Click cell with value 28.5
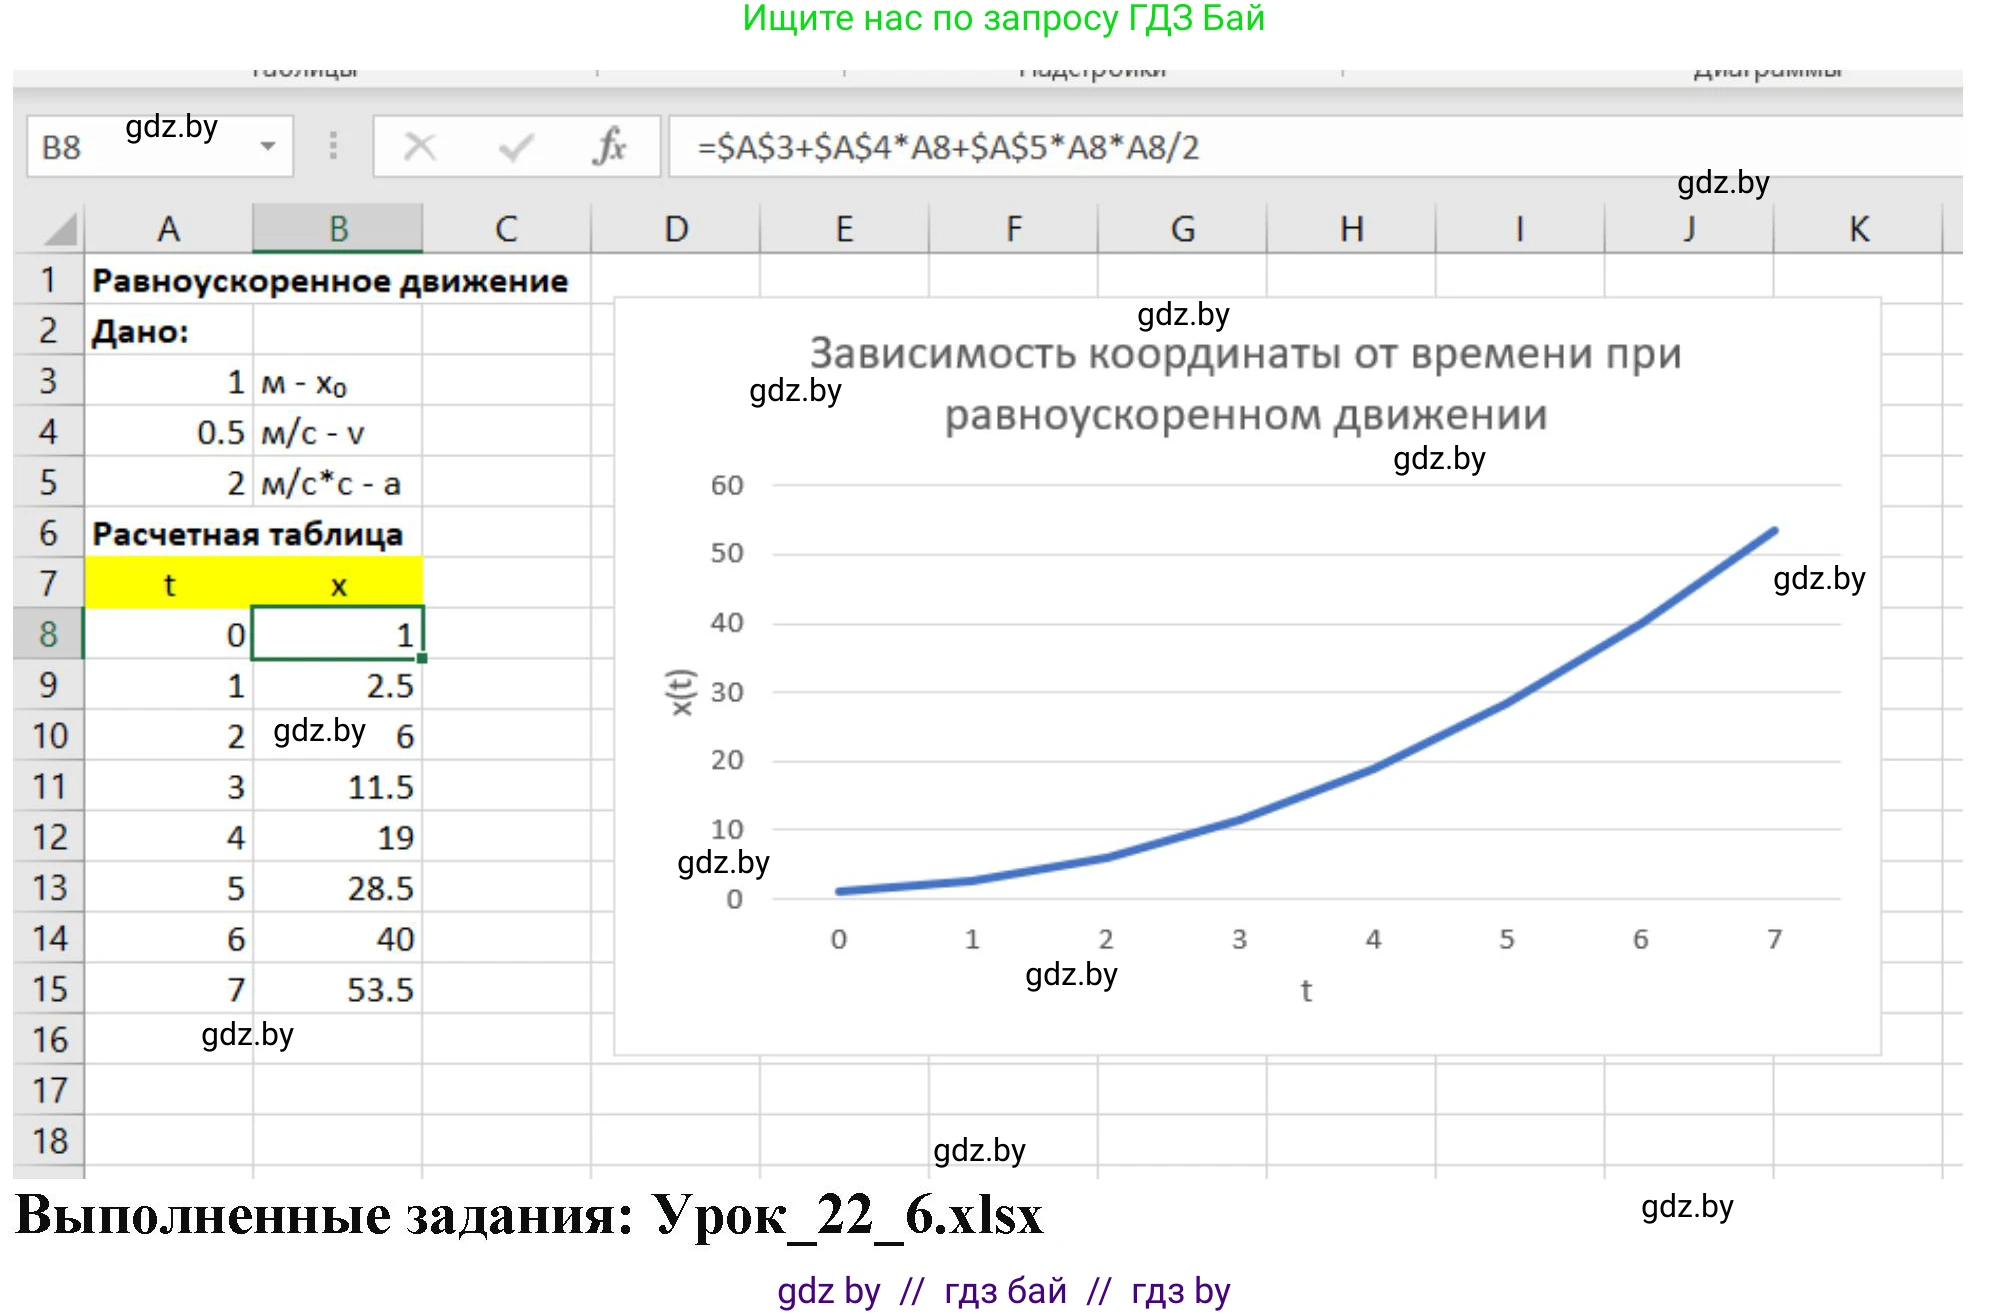The height and width of the screenshot is (1314, 2011). (338, 888)
